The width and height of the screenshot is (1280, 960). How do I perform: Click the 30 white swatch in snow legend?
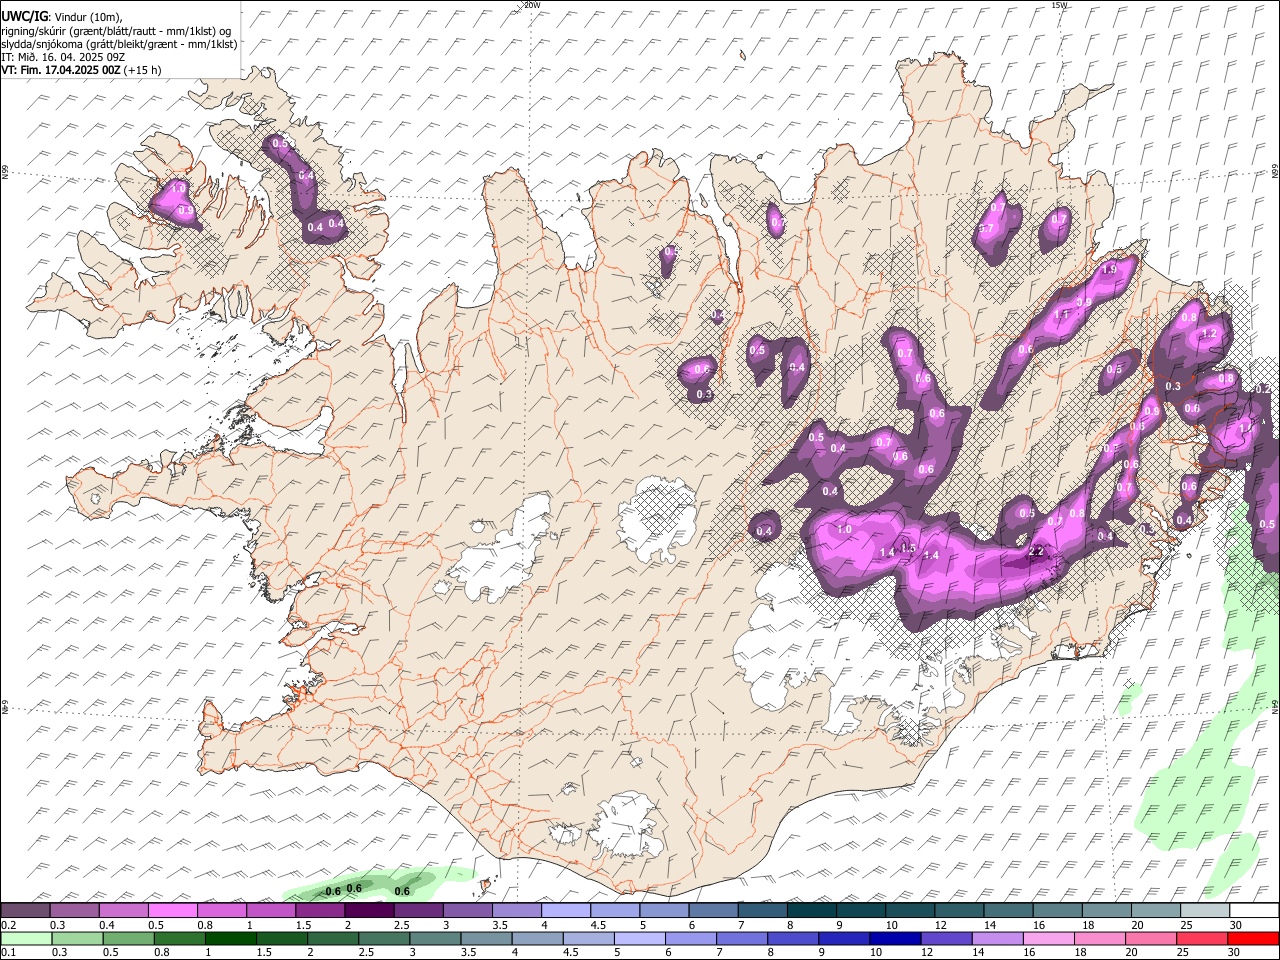tap(1254, 910)
